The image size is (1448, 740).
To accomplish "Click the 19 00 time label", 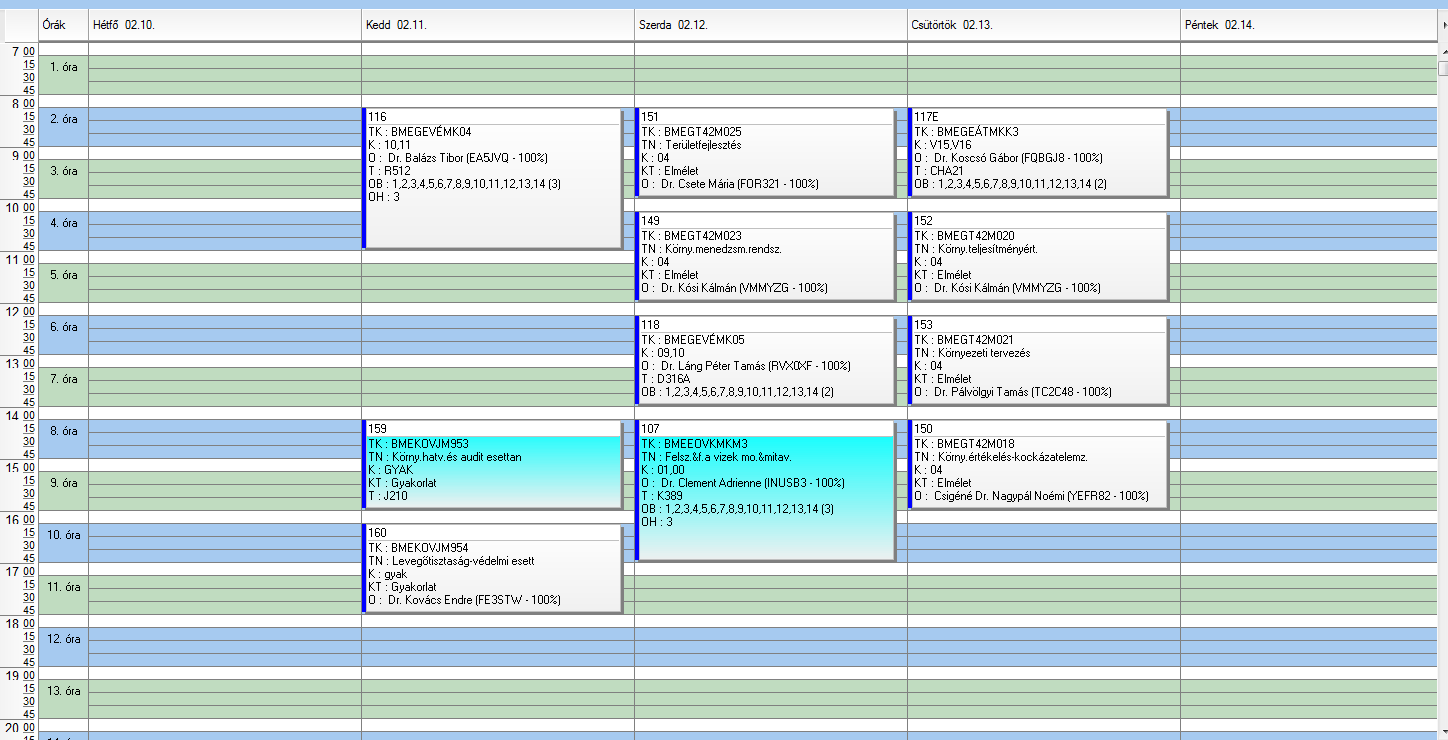I will pyautogui.click(x=20, y=675).
